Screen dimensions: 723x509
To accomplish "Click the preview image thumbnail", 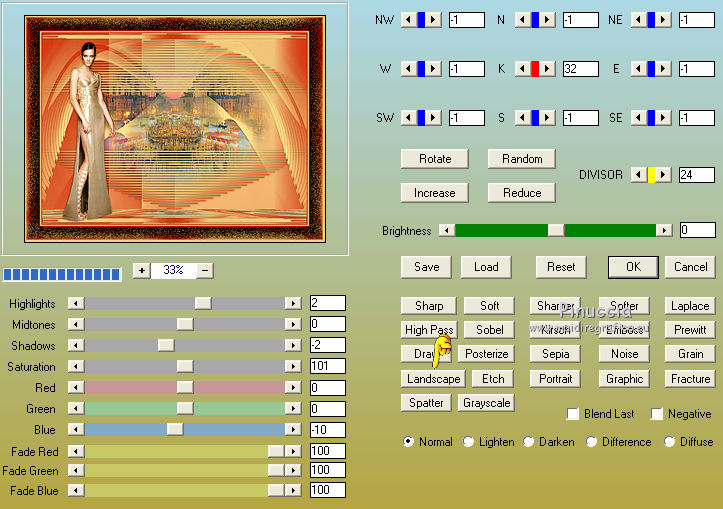I will (175, 129).
